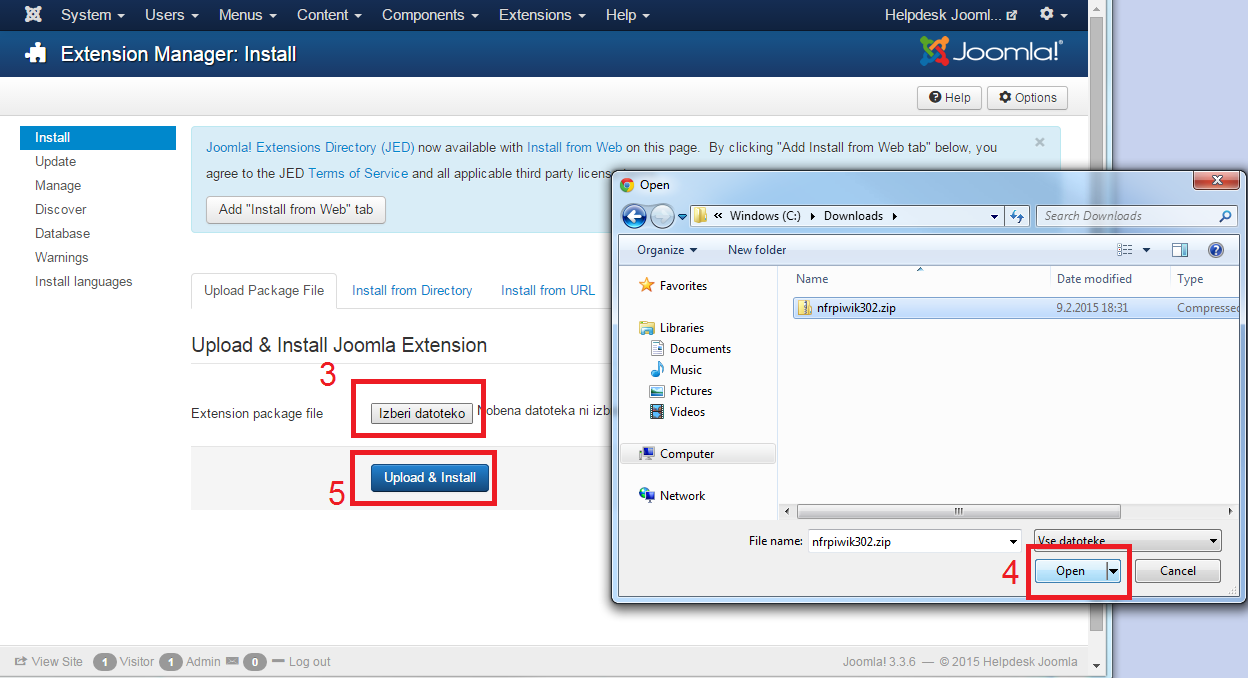
Task: Click the messages envelope icon in footer
Action: (x=232, y=662)
